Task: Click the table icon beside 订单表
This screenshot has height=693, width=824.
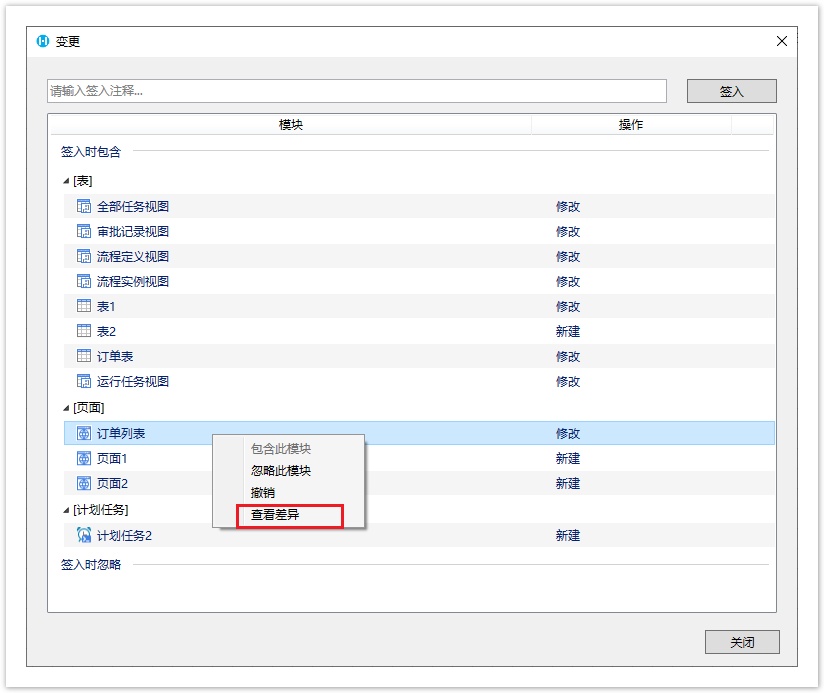Action: 84,357
